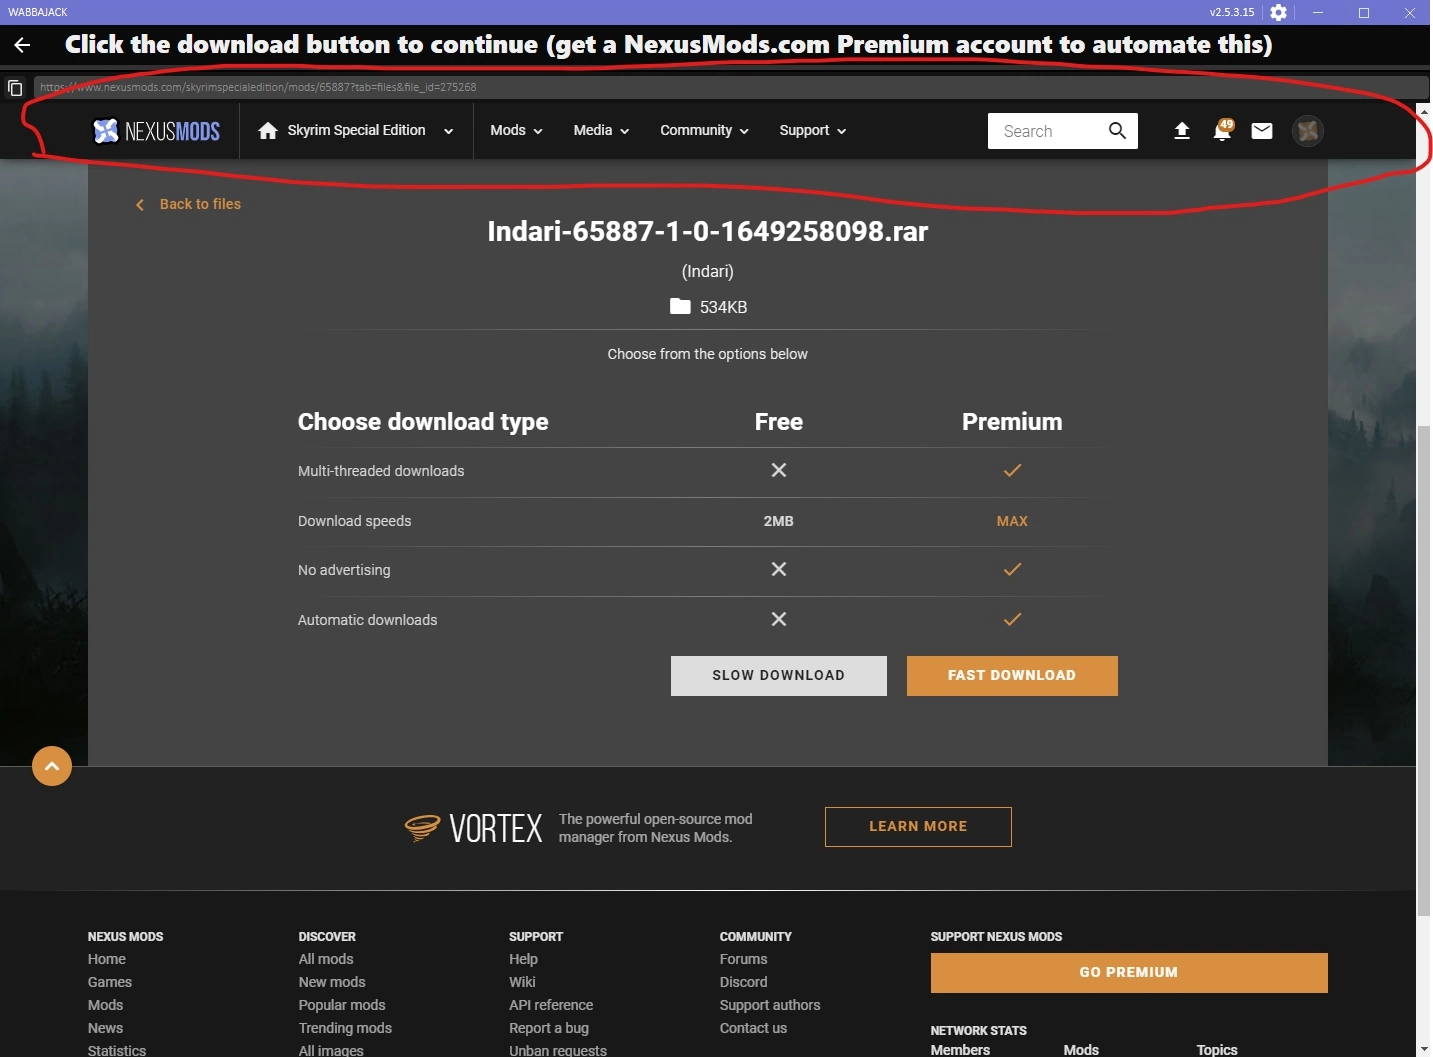This screenshot has width=1433, height=1057.
Task: Open the upload icon in the navbar
Action: point(1181,130)
